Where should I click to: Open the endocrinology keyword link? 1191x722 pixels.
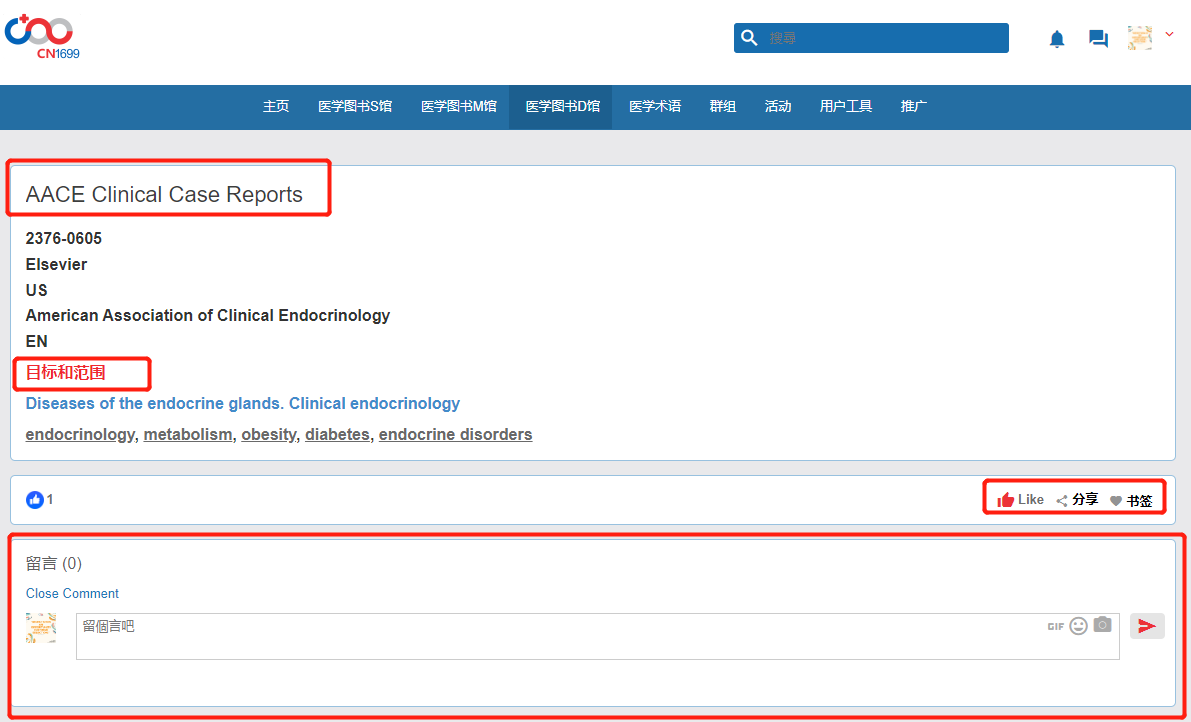(x=80, y=434)
